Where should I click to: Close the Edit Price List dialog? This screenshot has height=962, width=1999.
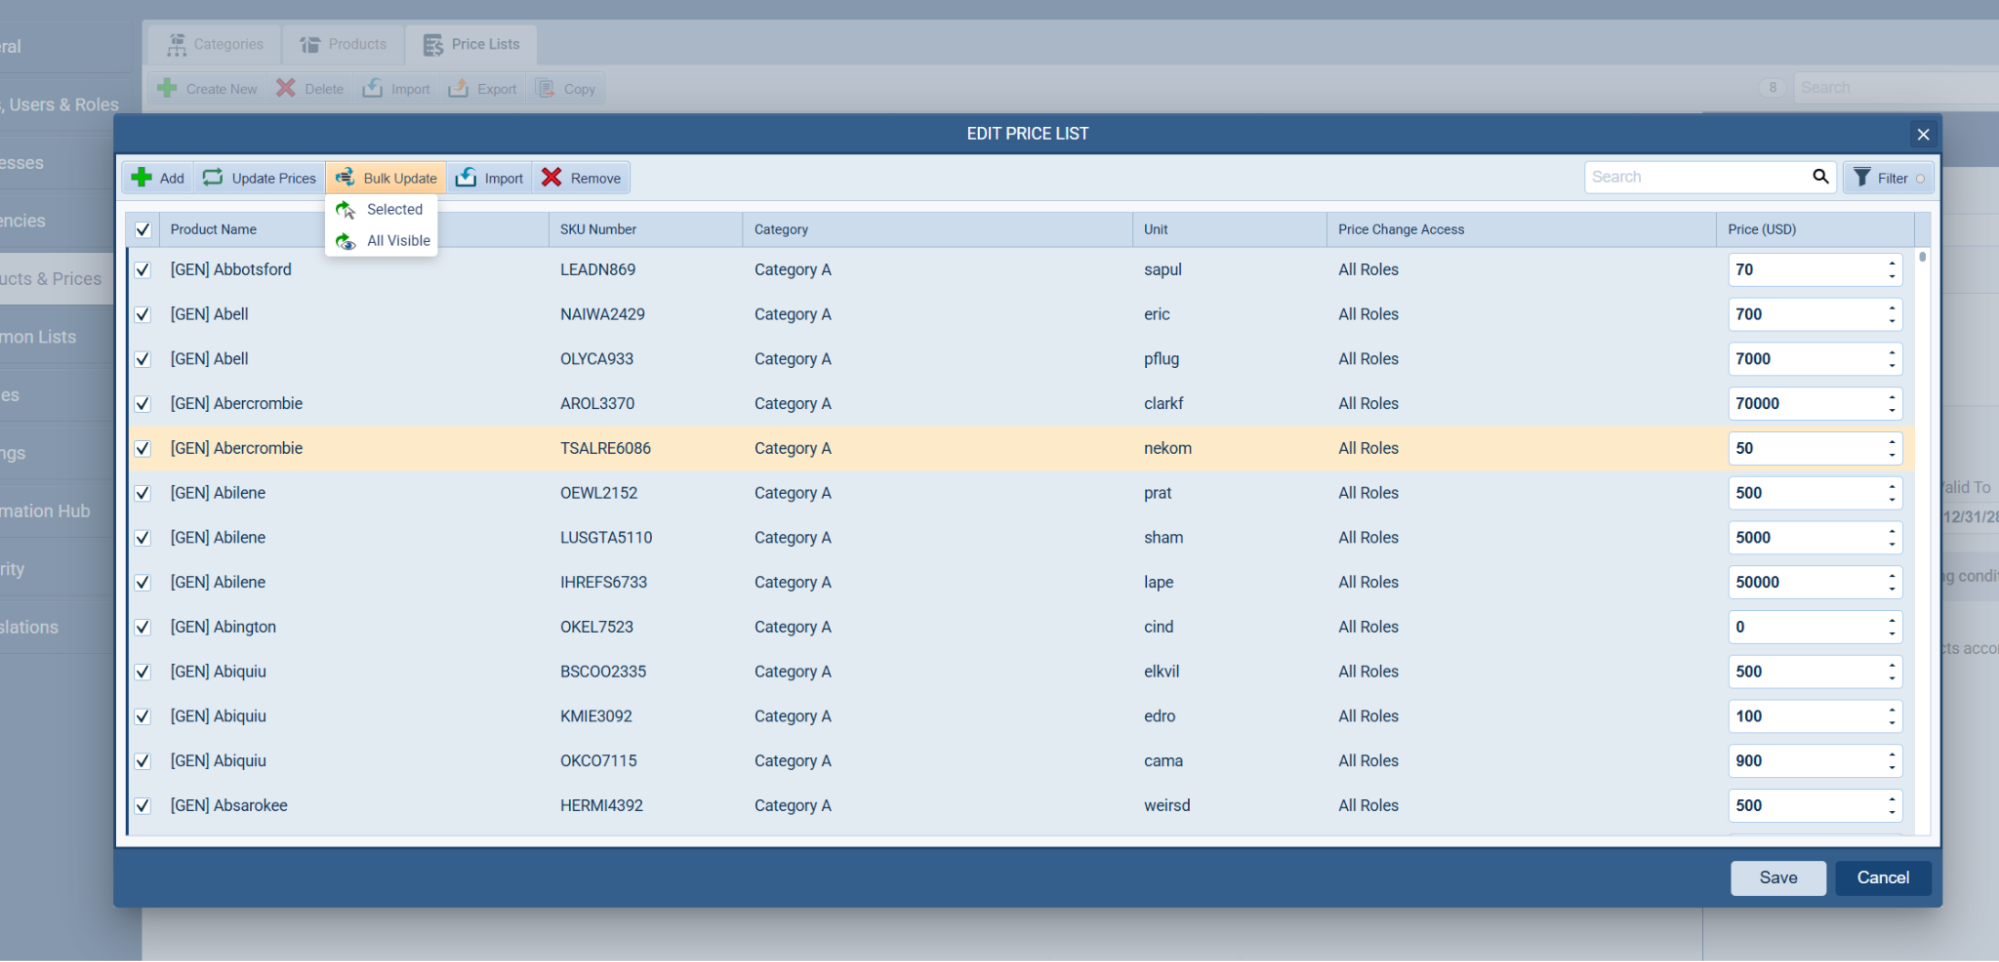1922,134
